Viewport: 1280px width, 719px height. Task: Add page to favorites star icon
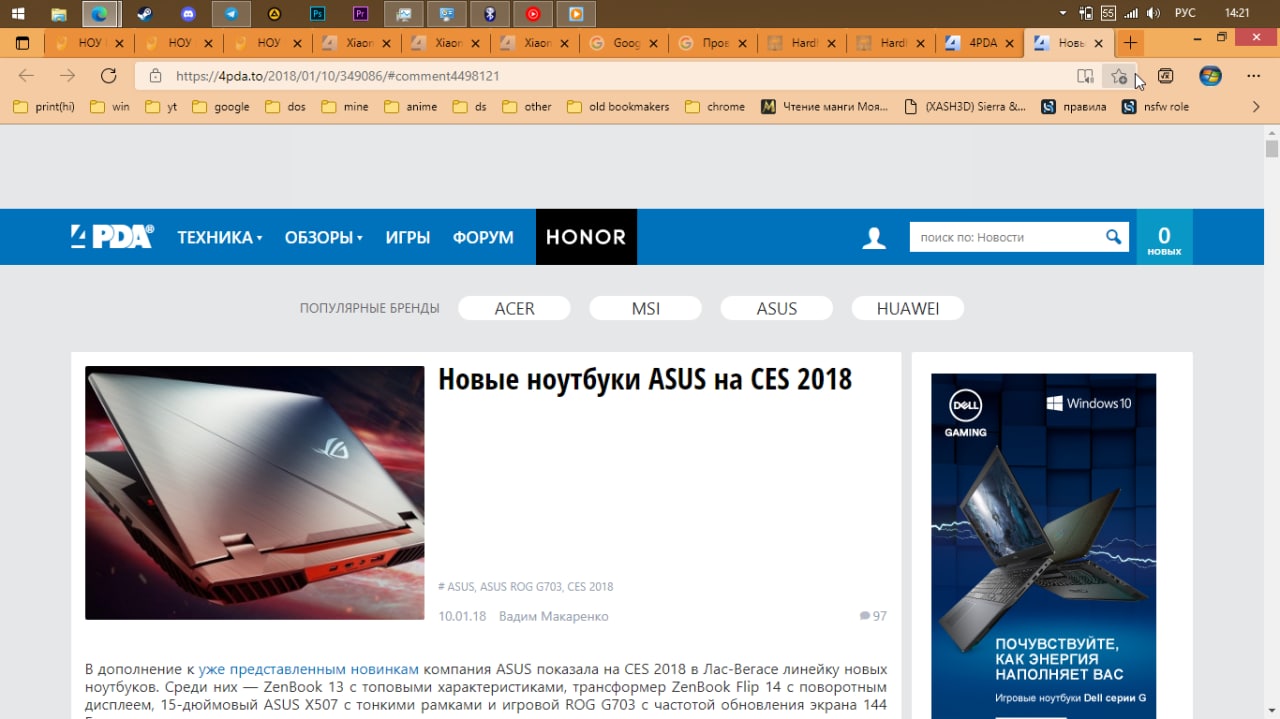pos(1119,76)
